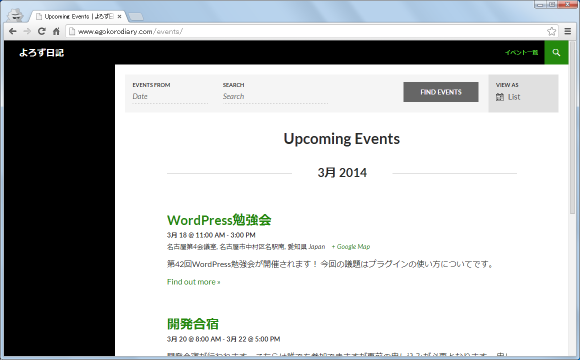
Task: Go back using the browser back arrow
Action: click(x=13, y=31)
